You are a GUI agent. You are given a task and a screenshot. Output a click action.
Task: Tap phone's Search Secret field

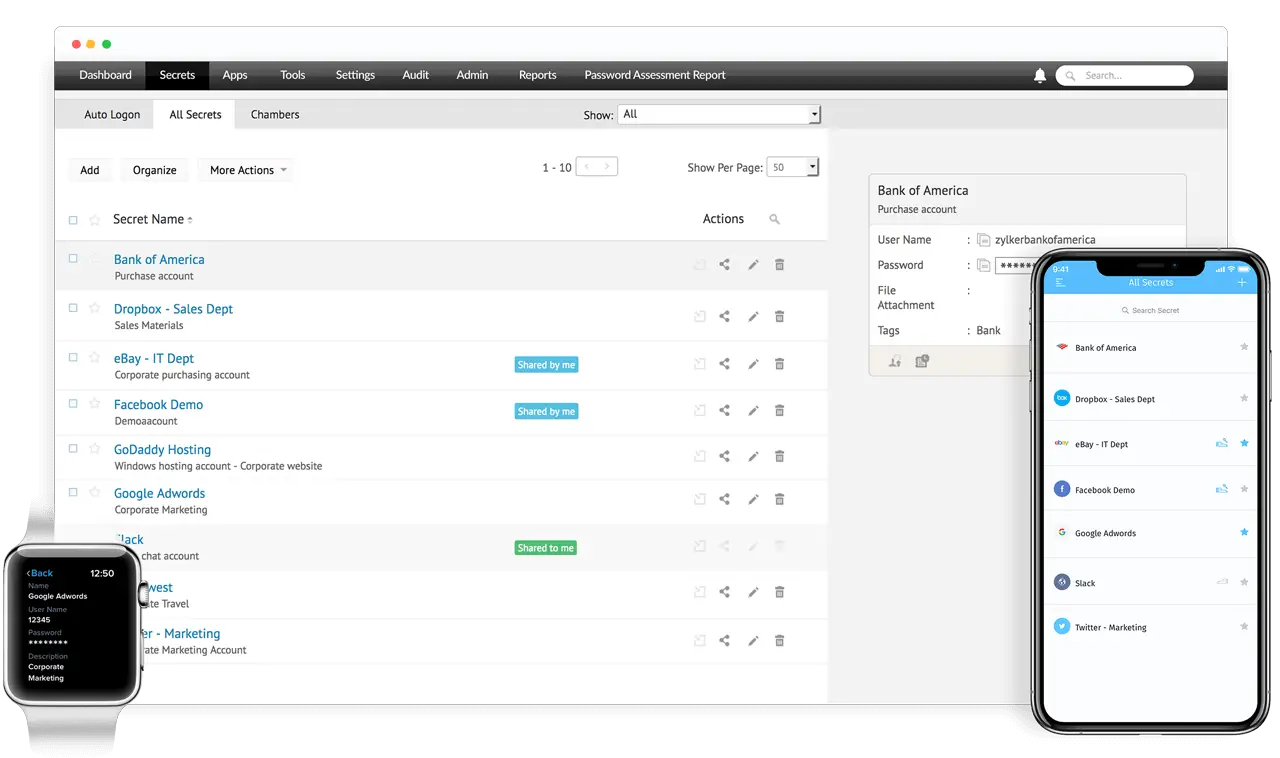[x=1150, y=311]
